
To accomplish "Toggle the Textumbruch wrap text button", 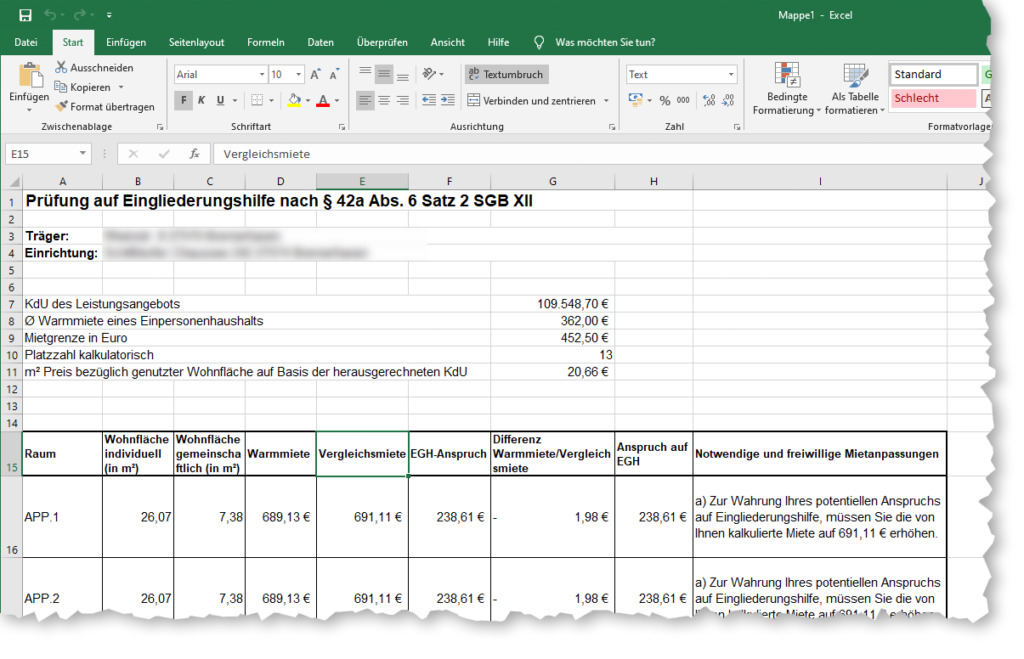I will coord(506,75).
